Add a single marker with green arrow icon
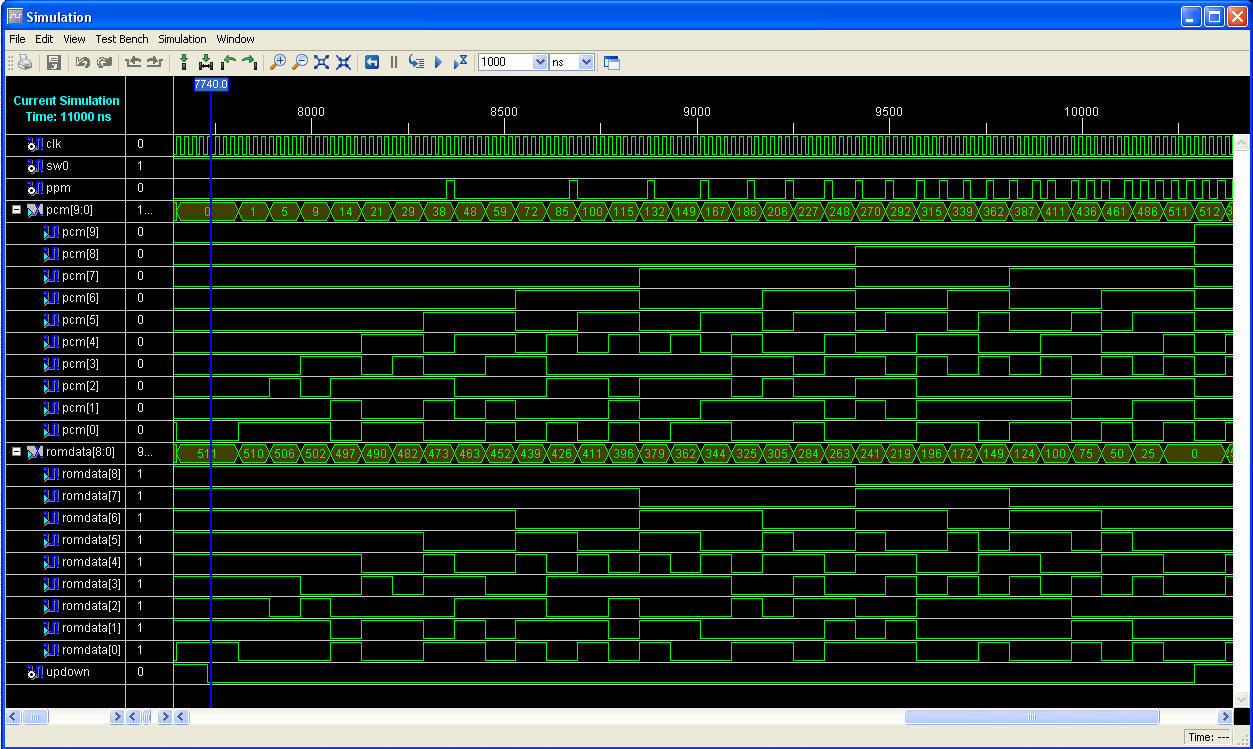Screen dimensions: 1253x749 [x=184, y=62]
